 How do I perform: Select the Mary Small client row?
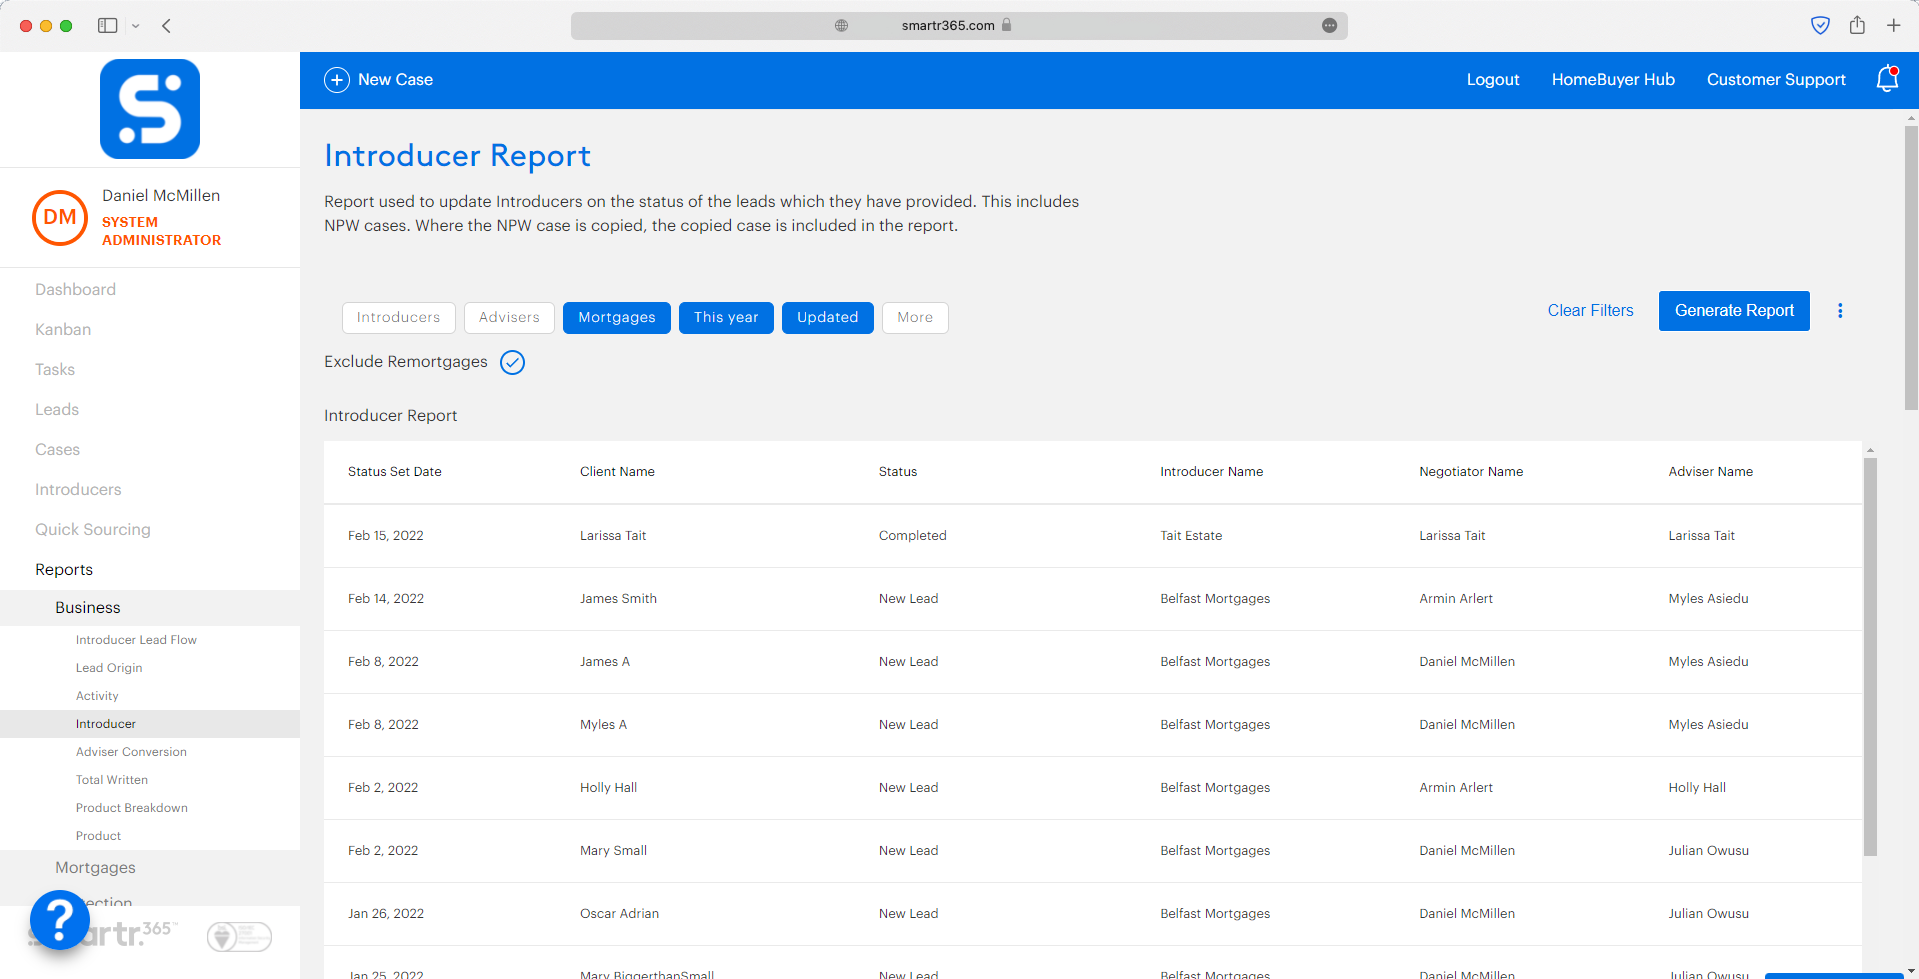click(1093, 851)
